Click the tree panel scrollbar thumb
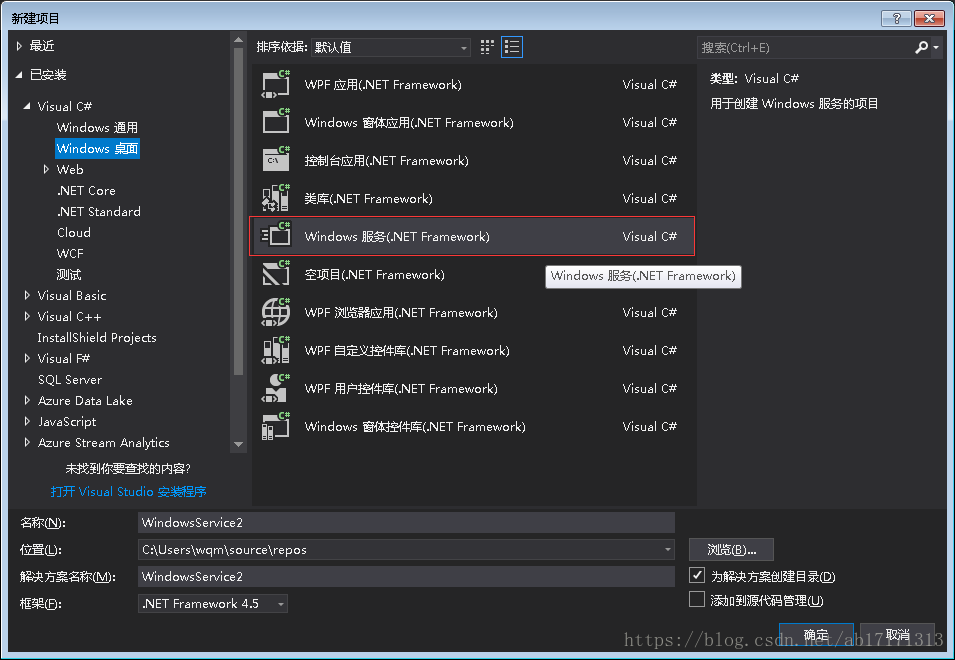955x660 pixels. point(238,211)
